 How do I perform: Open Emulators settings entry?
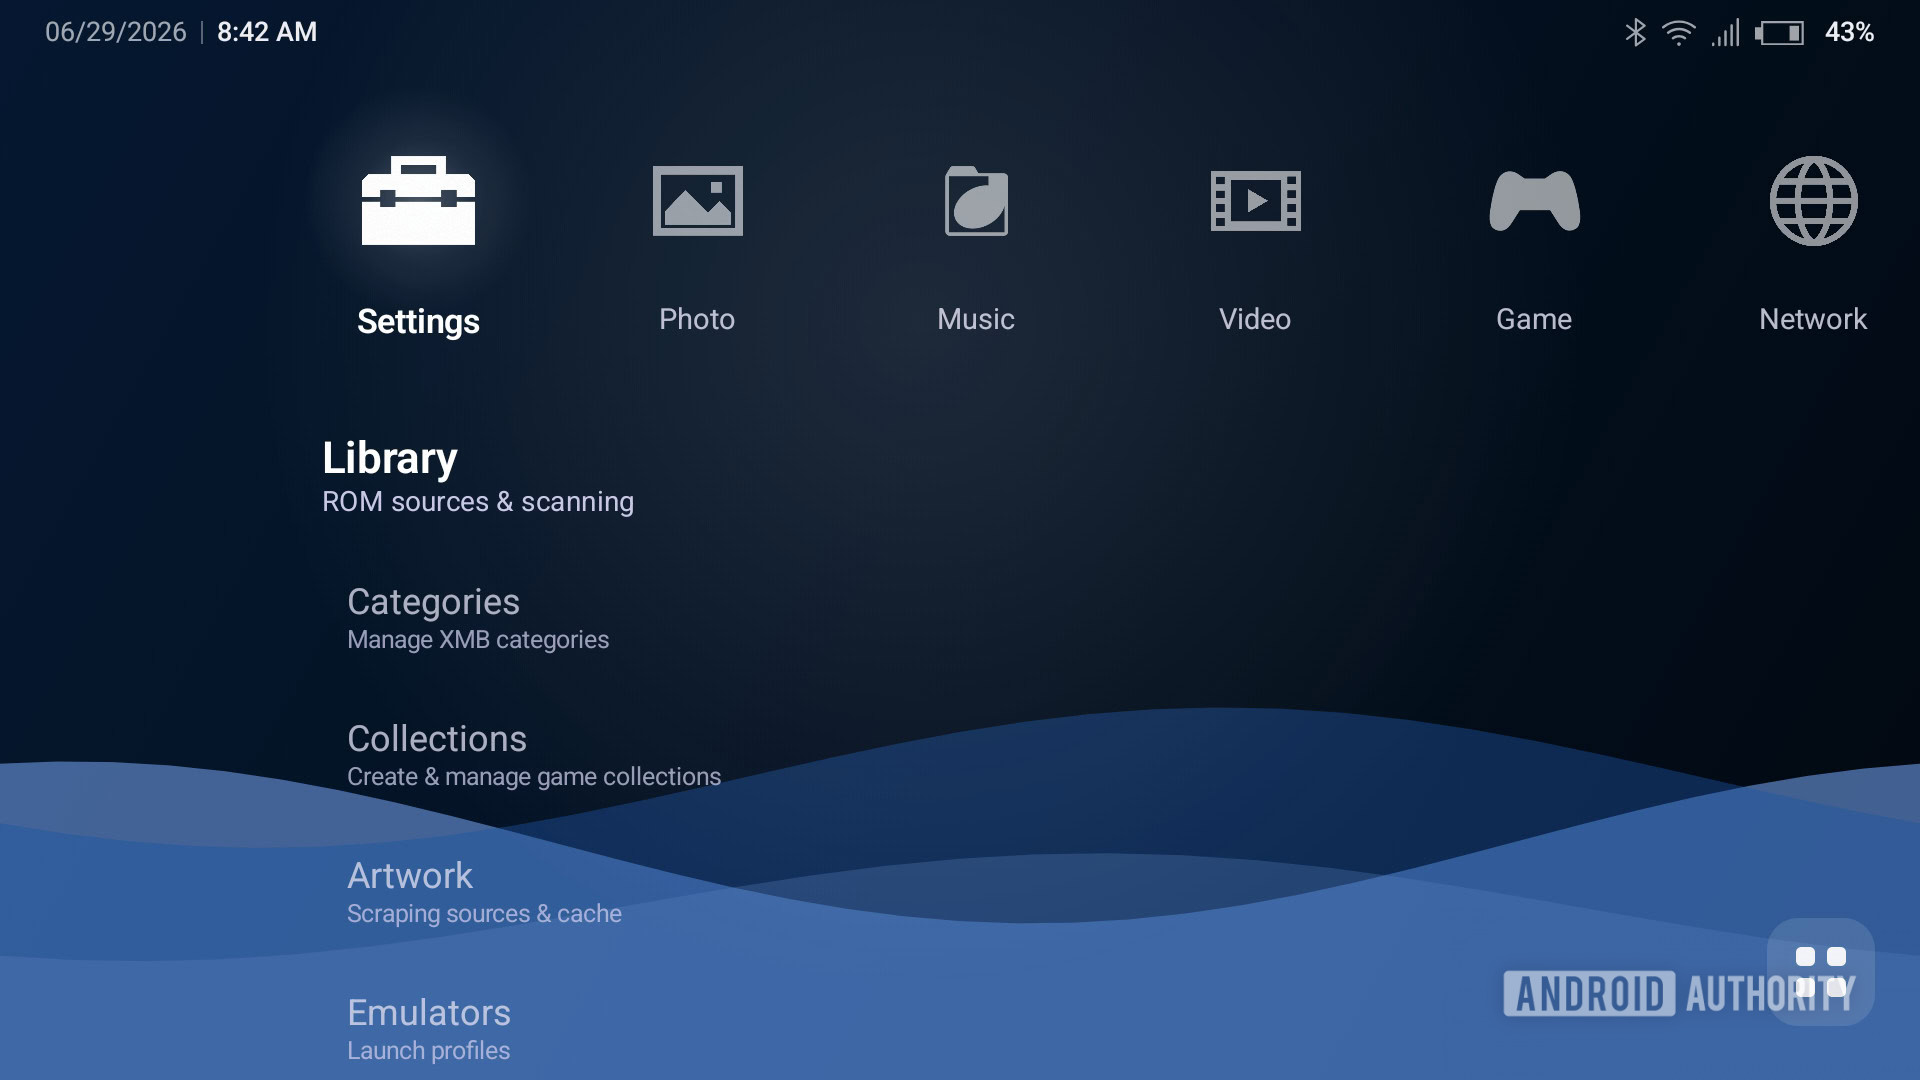pos(429,1030)
